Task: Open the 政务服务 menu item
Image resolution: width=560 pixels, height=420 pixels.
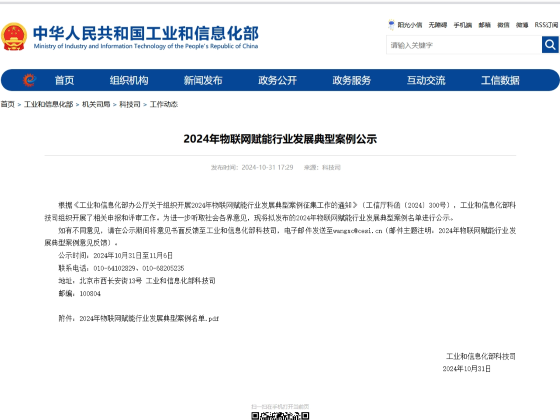Action: click(352, 80)
